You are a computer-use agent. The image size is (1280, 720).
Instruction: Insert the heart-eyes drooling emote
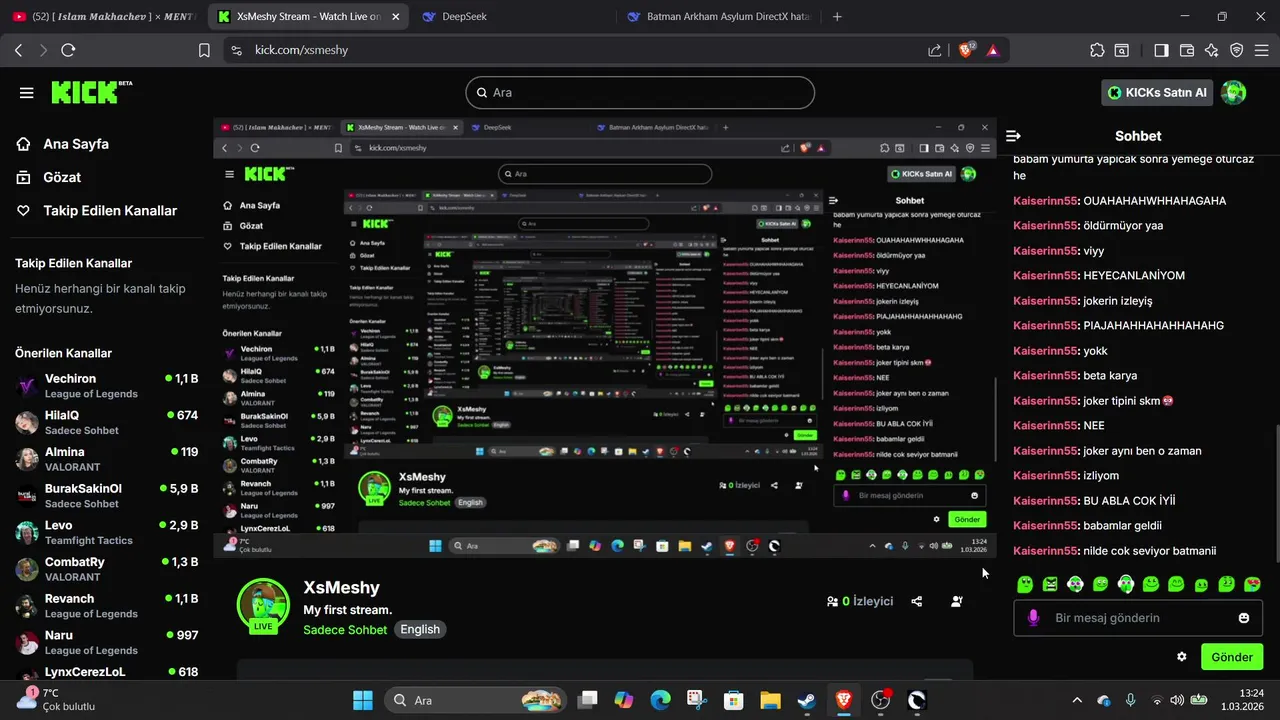pos(1252,584)
